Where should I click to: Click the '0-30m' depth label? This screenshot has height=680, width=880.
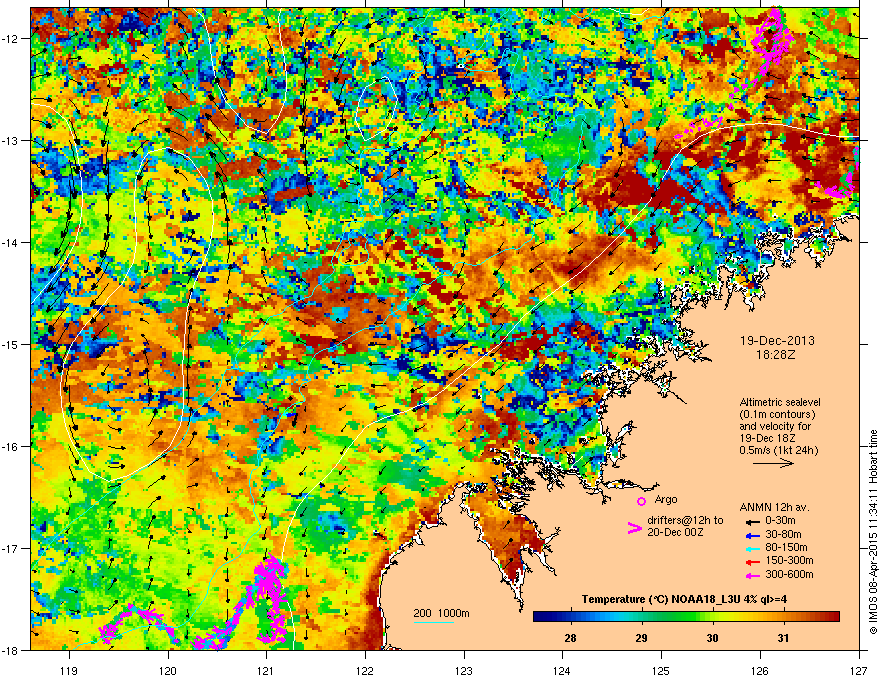(x=780, y=521)
